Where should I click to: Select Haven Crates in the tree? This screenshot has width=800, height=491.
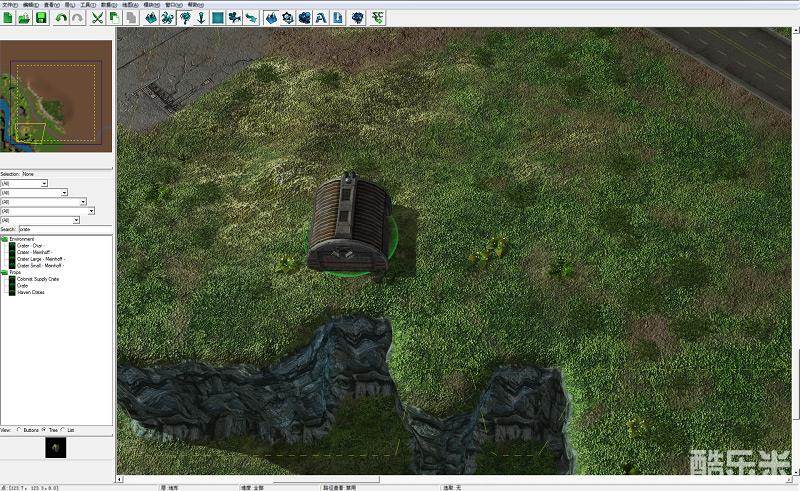(x=31, y=292)
